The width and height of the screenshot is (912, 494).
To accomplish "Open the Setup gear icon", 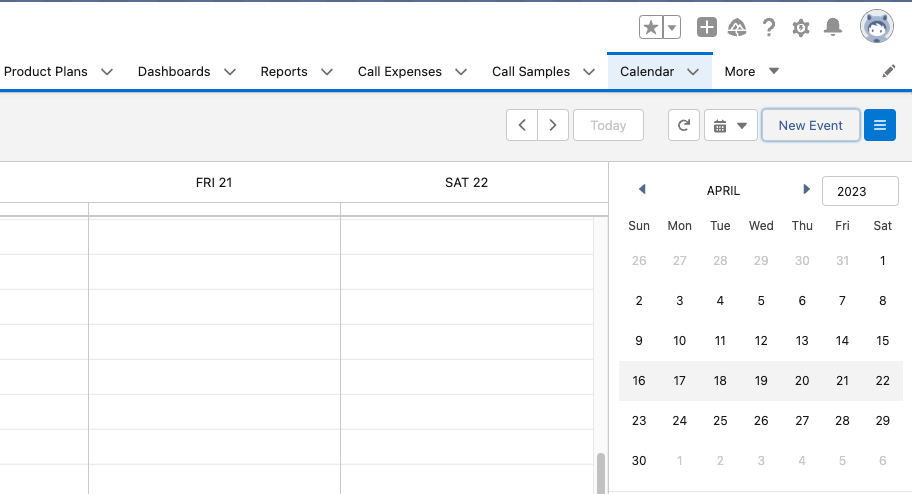I will point(801,28).
